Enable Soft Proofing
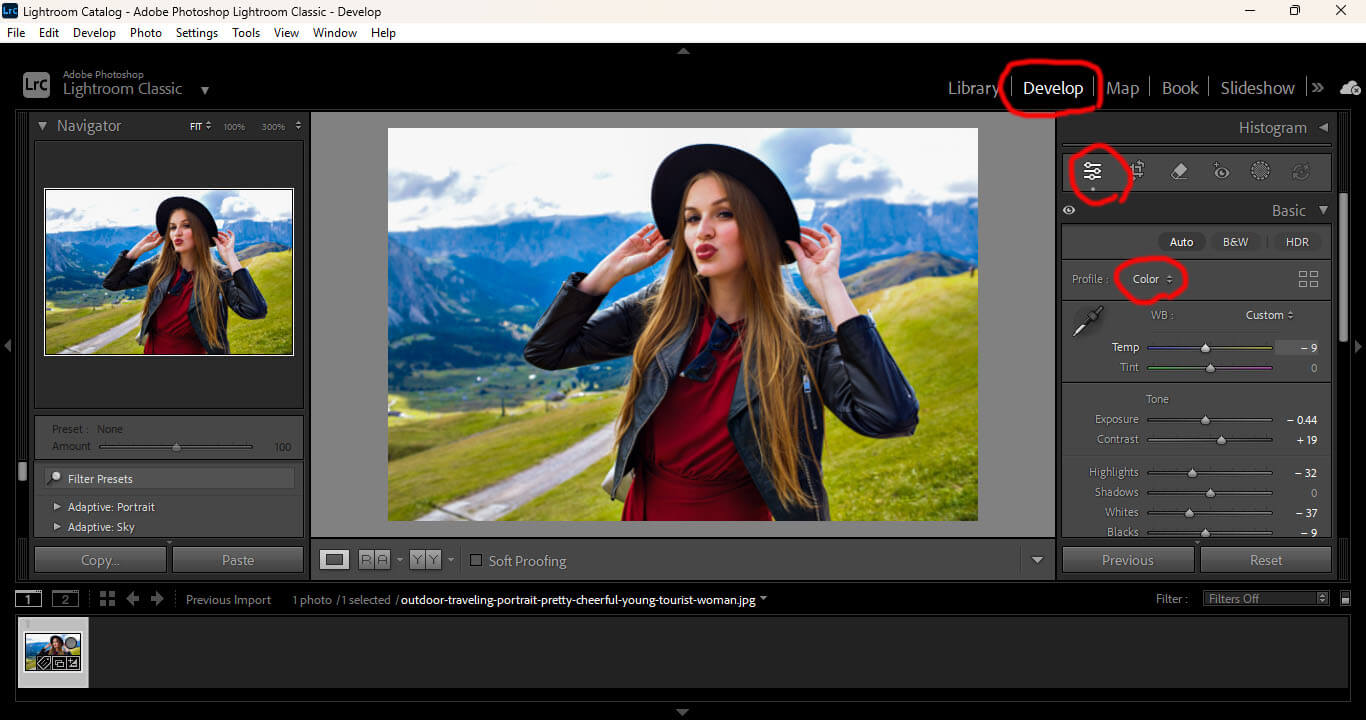Screen dimensions: 1366x720 (x=475, y=561)
